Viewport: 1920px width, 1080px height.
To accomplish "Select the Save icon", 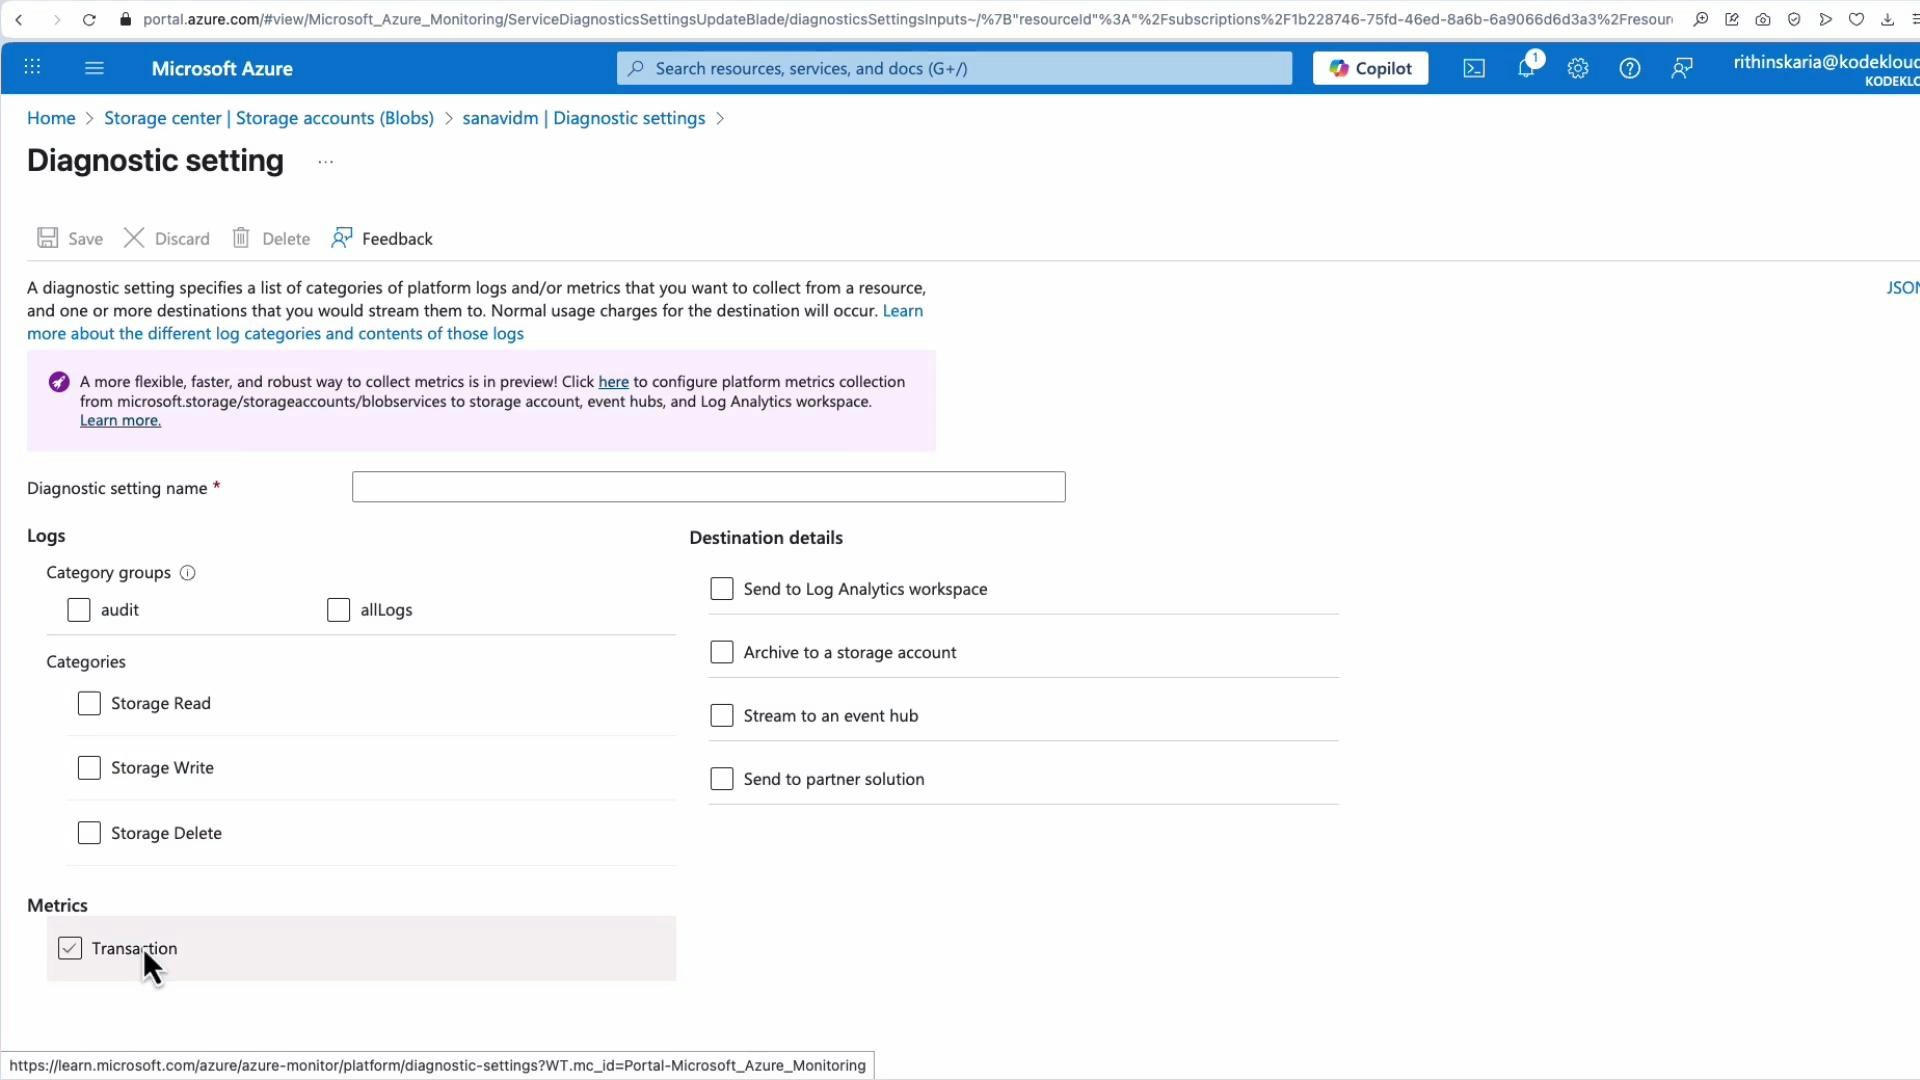I will [x=68, y=238].
